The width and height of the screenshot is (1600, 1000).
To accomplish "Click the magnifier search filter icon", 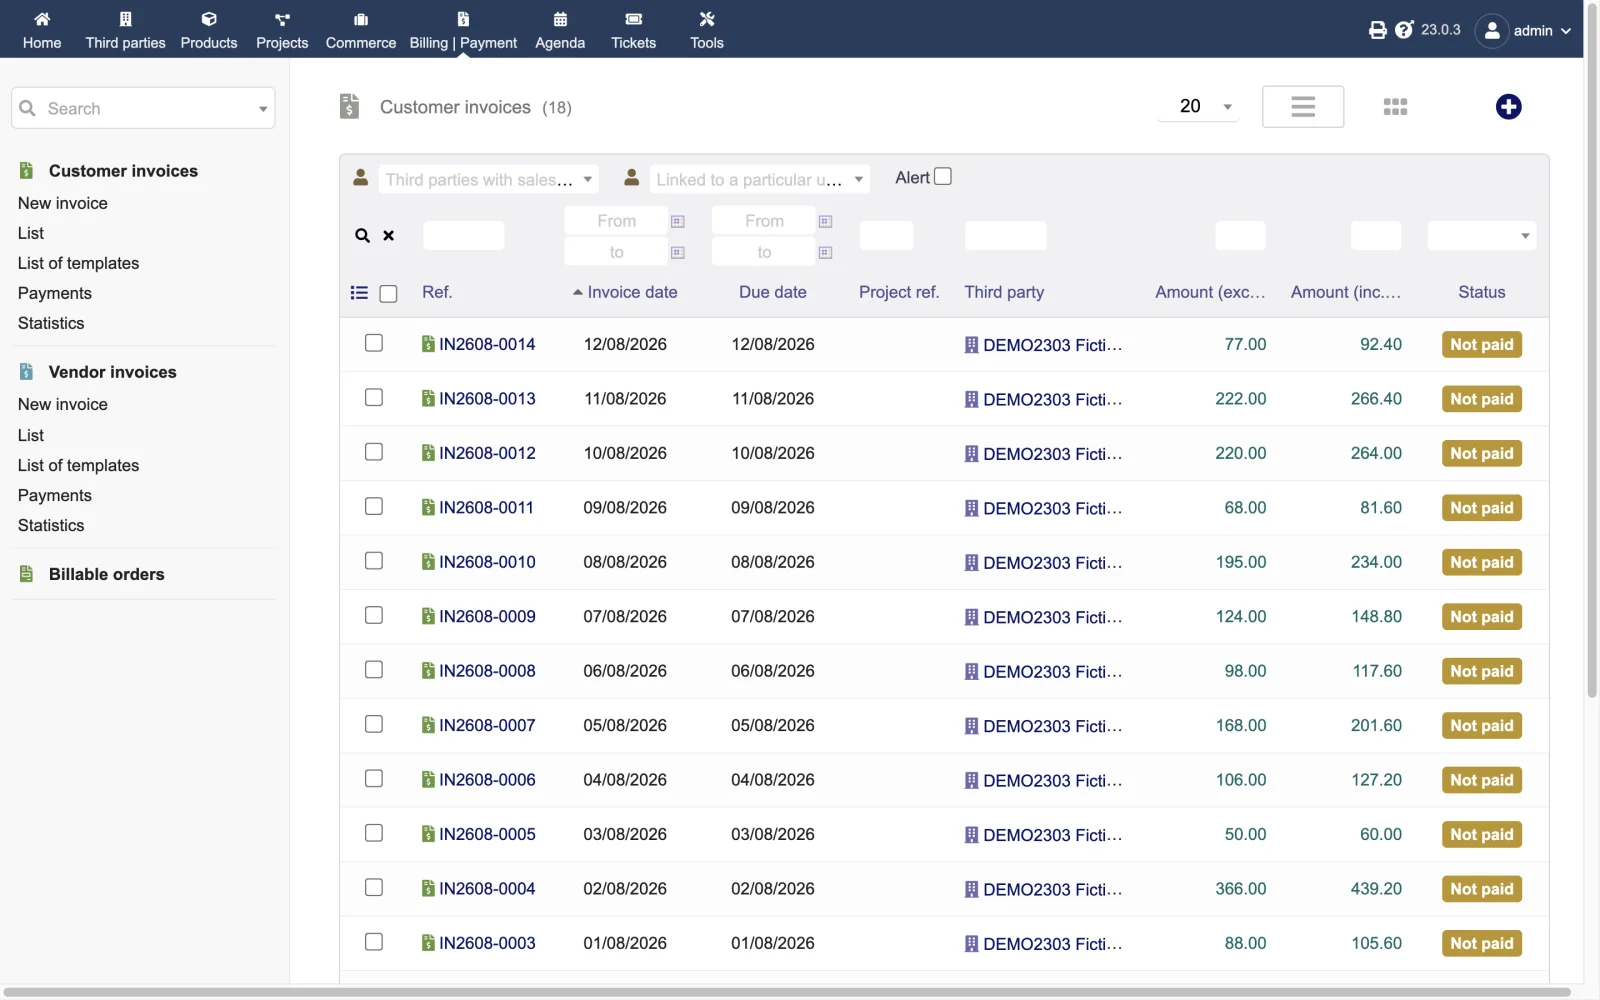I will click(x=362, y=236).
